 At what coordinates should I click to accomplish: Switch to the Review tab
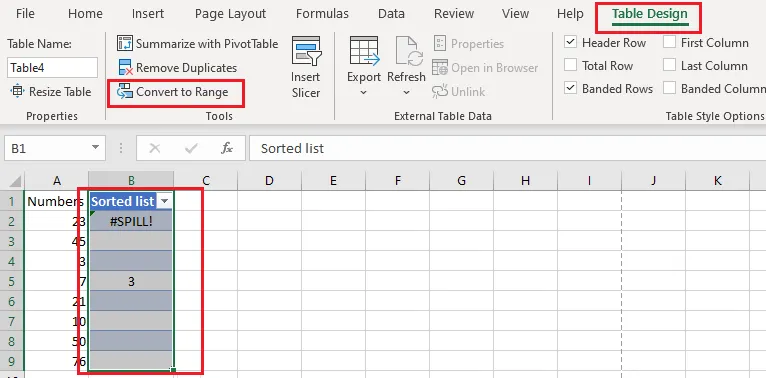point(454,13)
